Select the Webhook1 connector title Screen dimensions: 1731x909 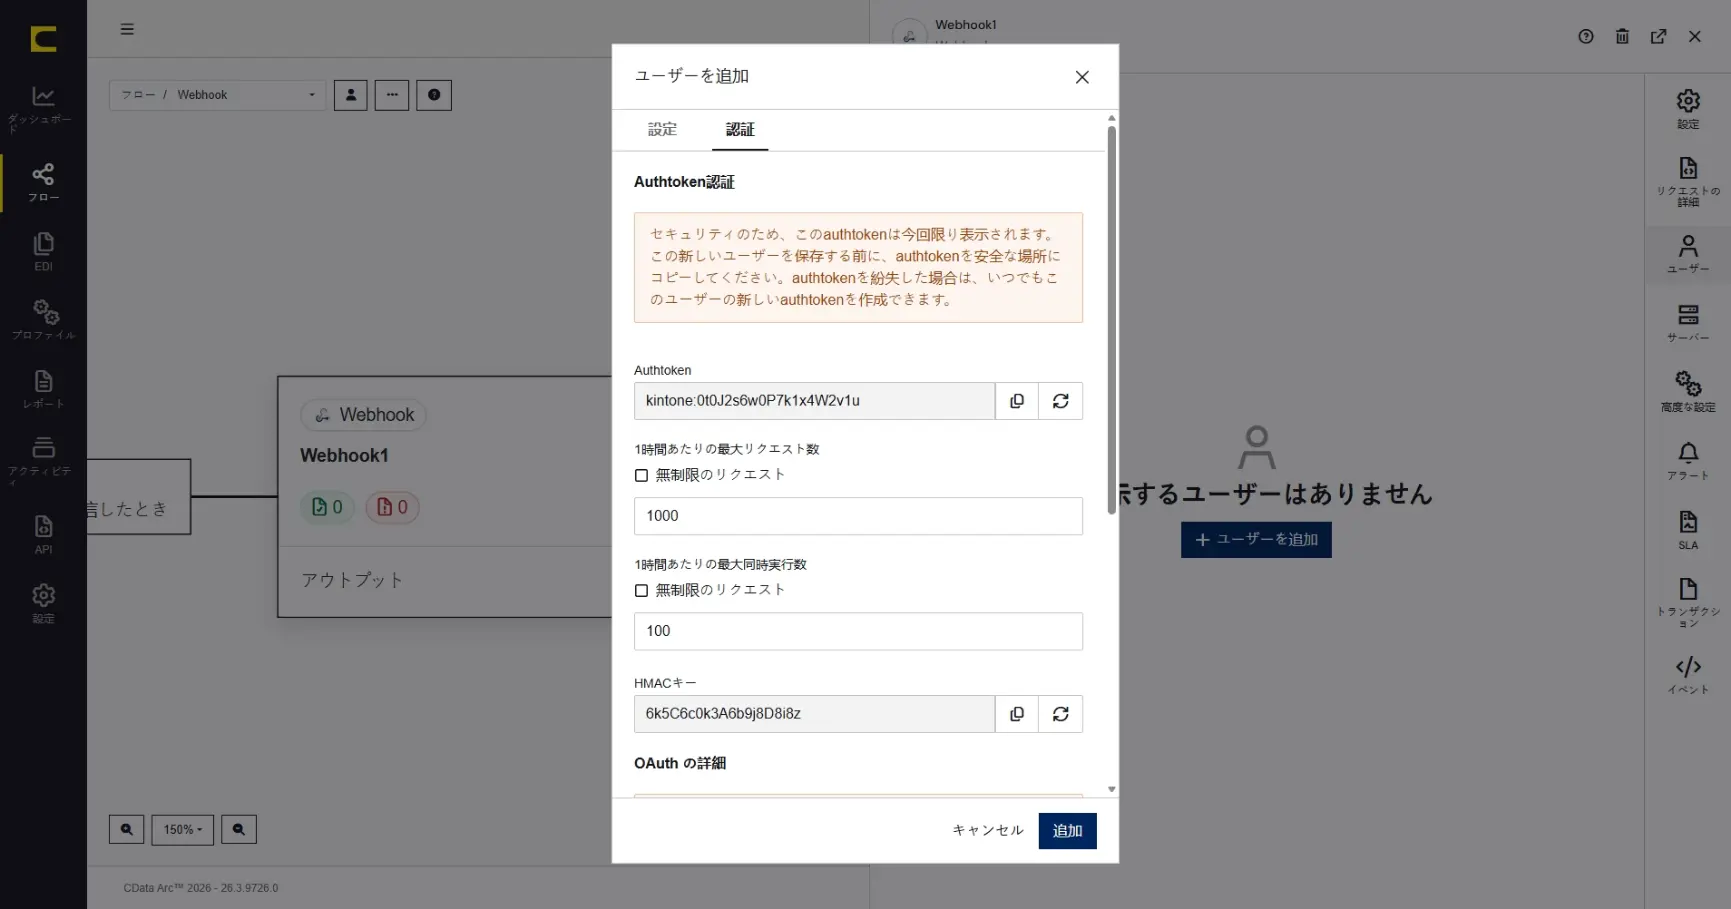point(344,455)
